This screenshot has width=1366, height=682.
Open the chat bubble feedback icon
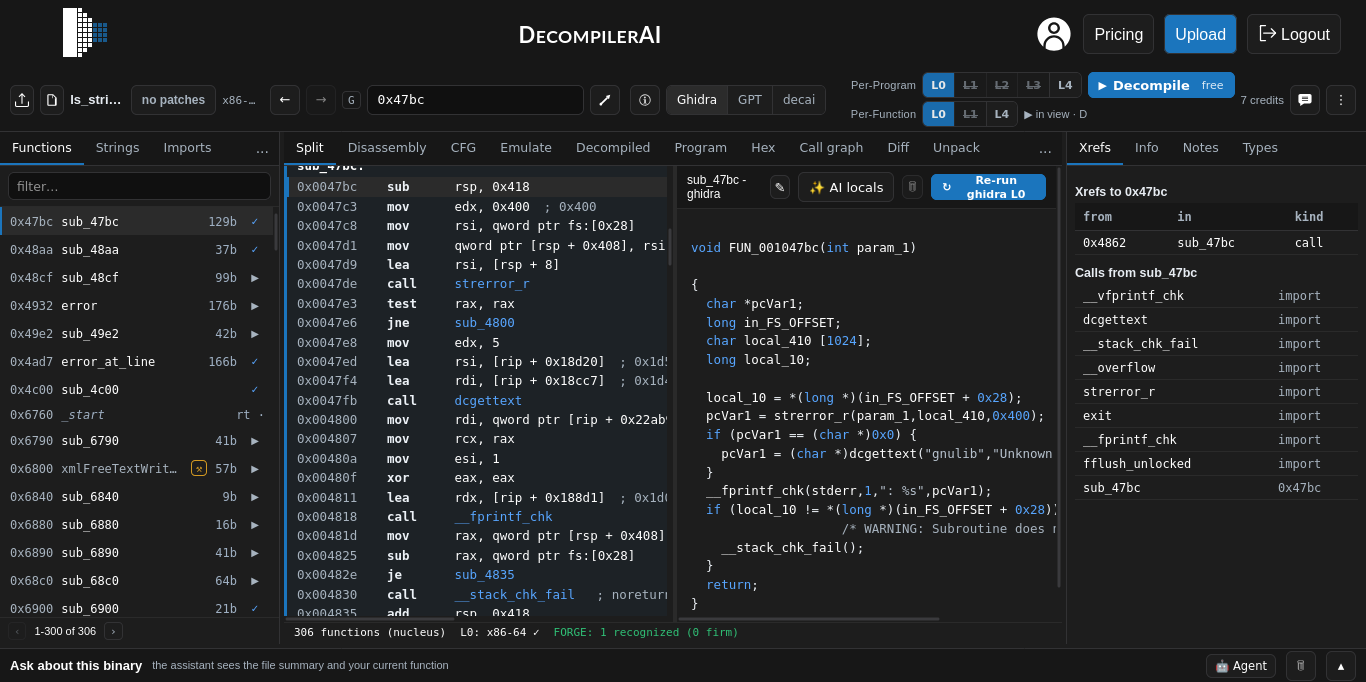point(1305,100)
